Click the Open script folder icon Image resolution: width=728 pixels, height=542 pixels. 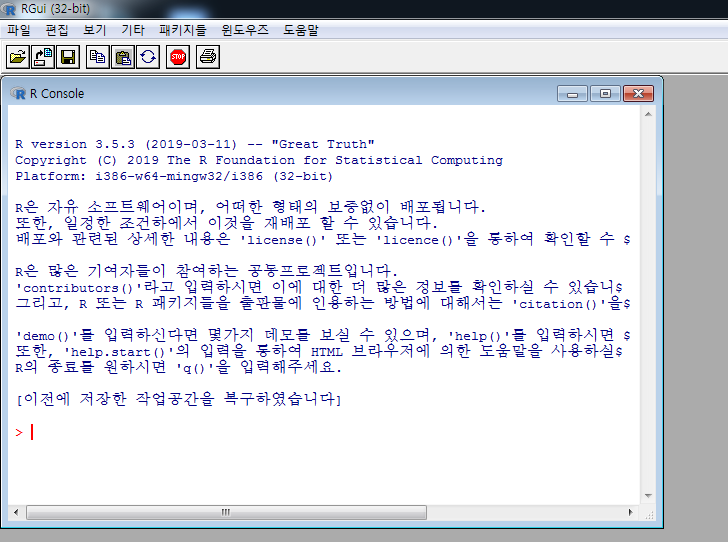(18, 57)
